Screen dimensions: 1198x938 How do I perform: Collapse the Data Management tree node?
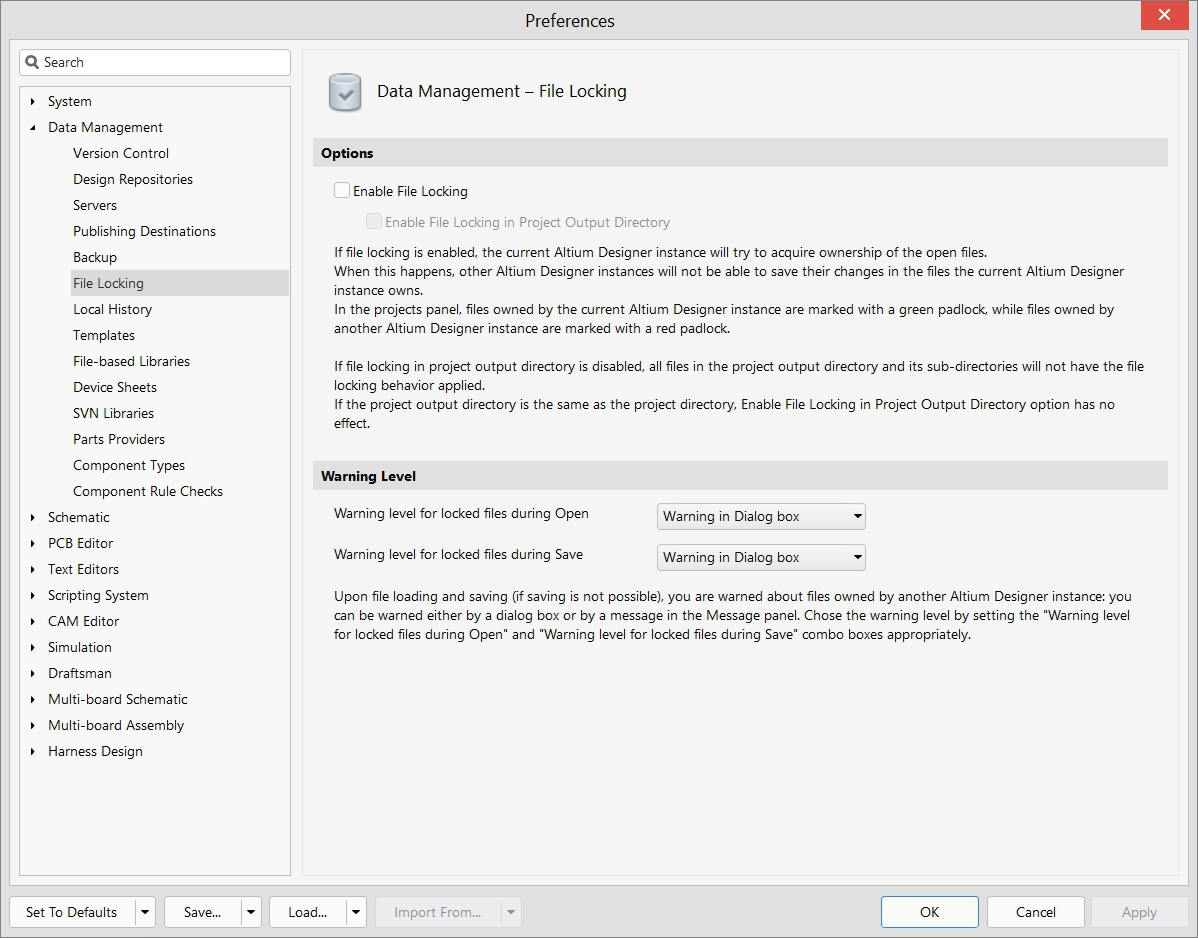pyautogui.click(x=32, y=128)
